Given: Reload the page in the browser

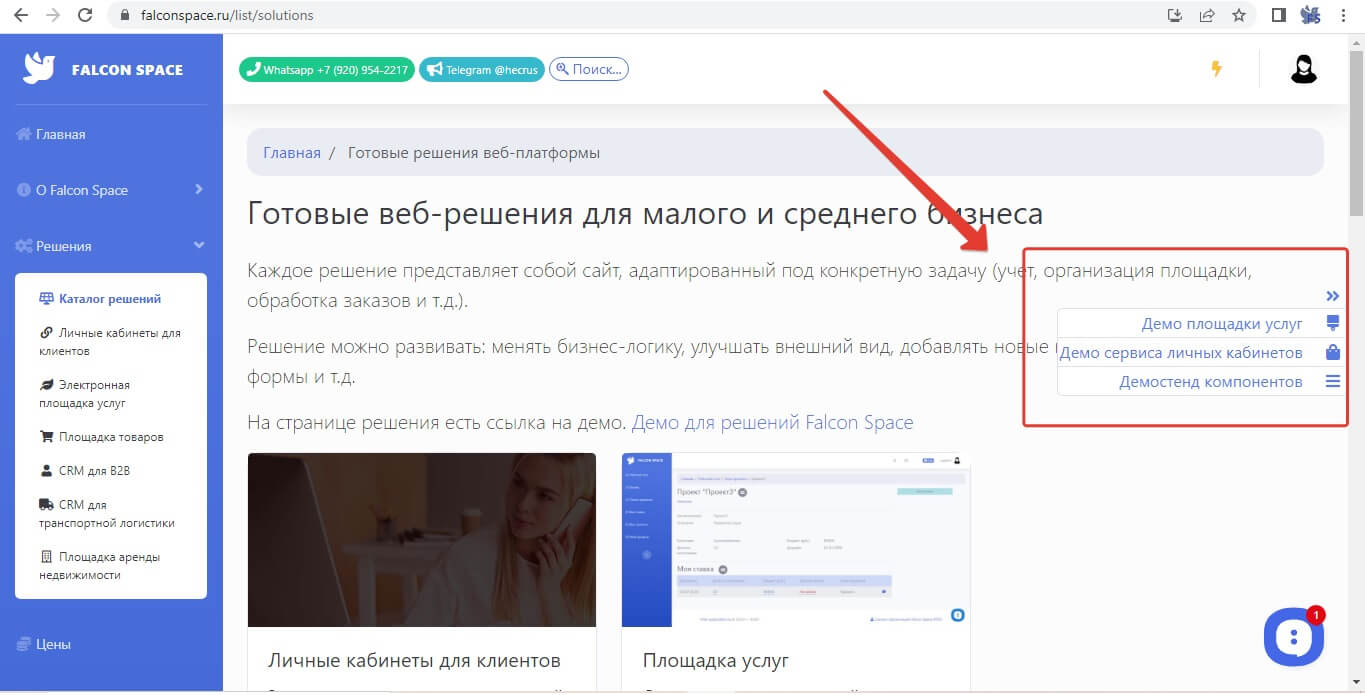Looking at the screenshot, I should click(85, 15).
